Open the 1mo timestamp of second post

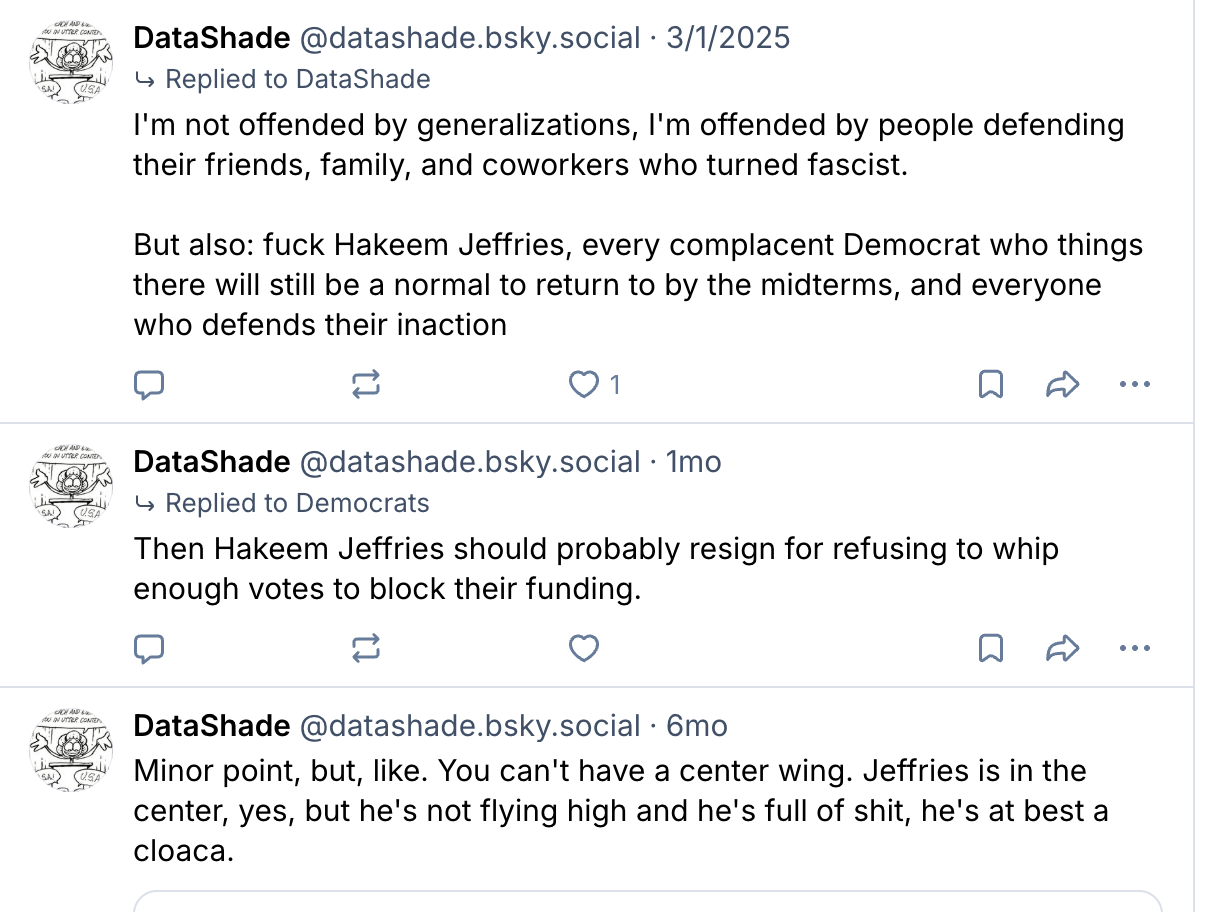tap(693, 462)
